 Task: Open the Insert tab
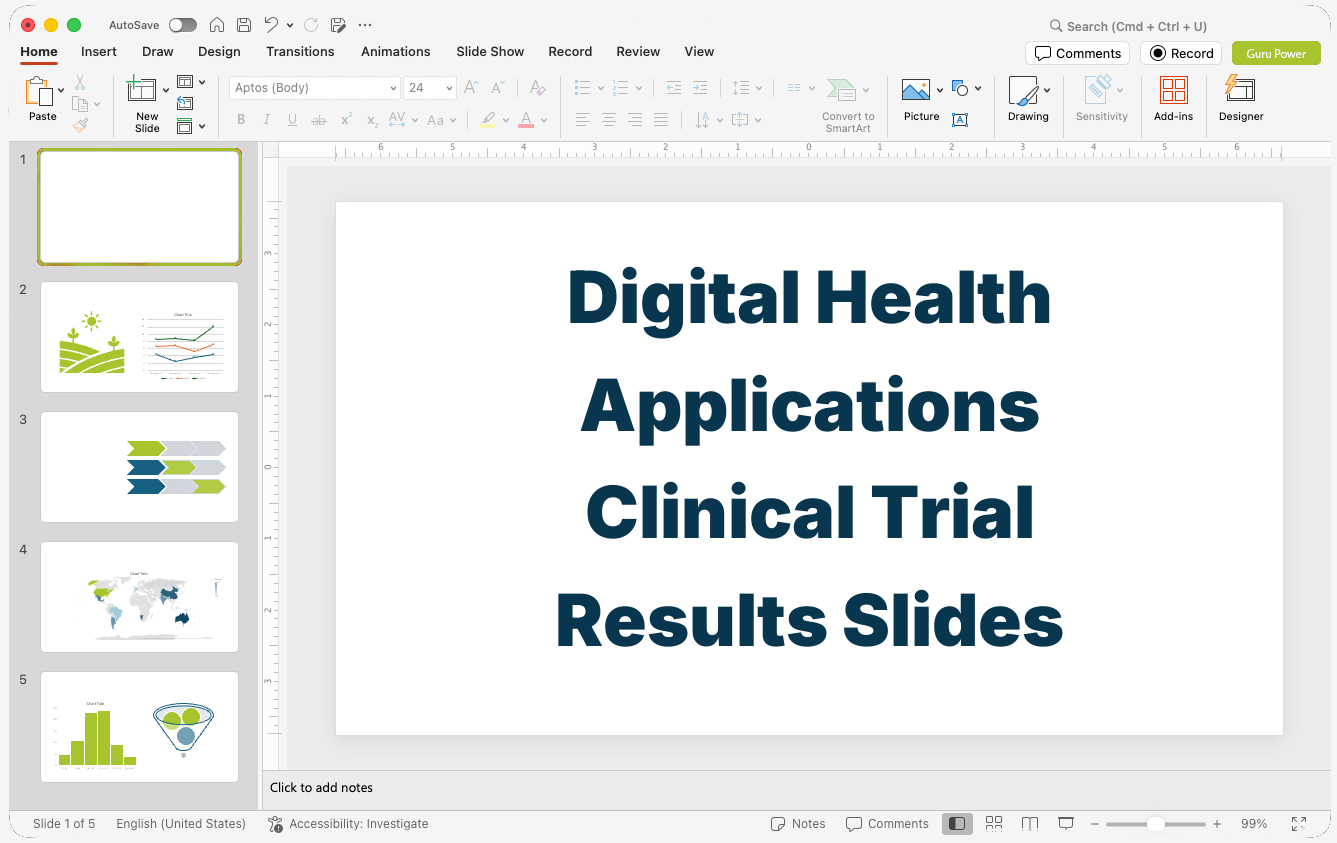click(99, 51)
